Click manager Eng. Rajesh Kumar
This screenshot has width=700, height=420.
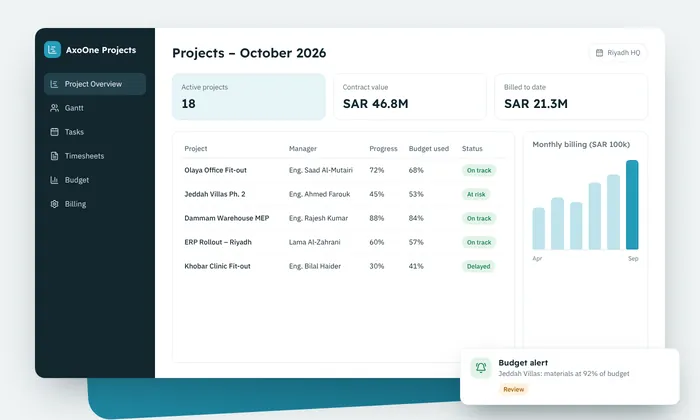coord(318,218)
